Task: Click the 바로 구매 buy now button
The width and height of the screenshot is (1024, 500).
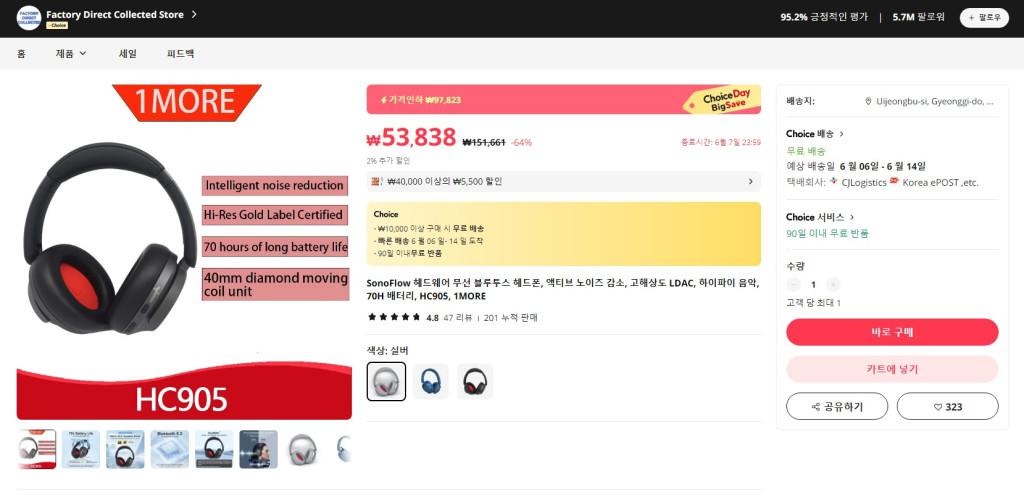Action: pyautogui.click(x=892, y=332)
